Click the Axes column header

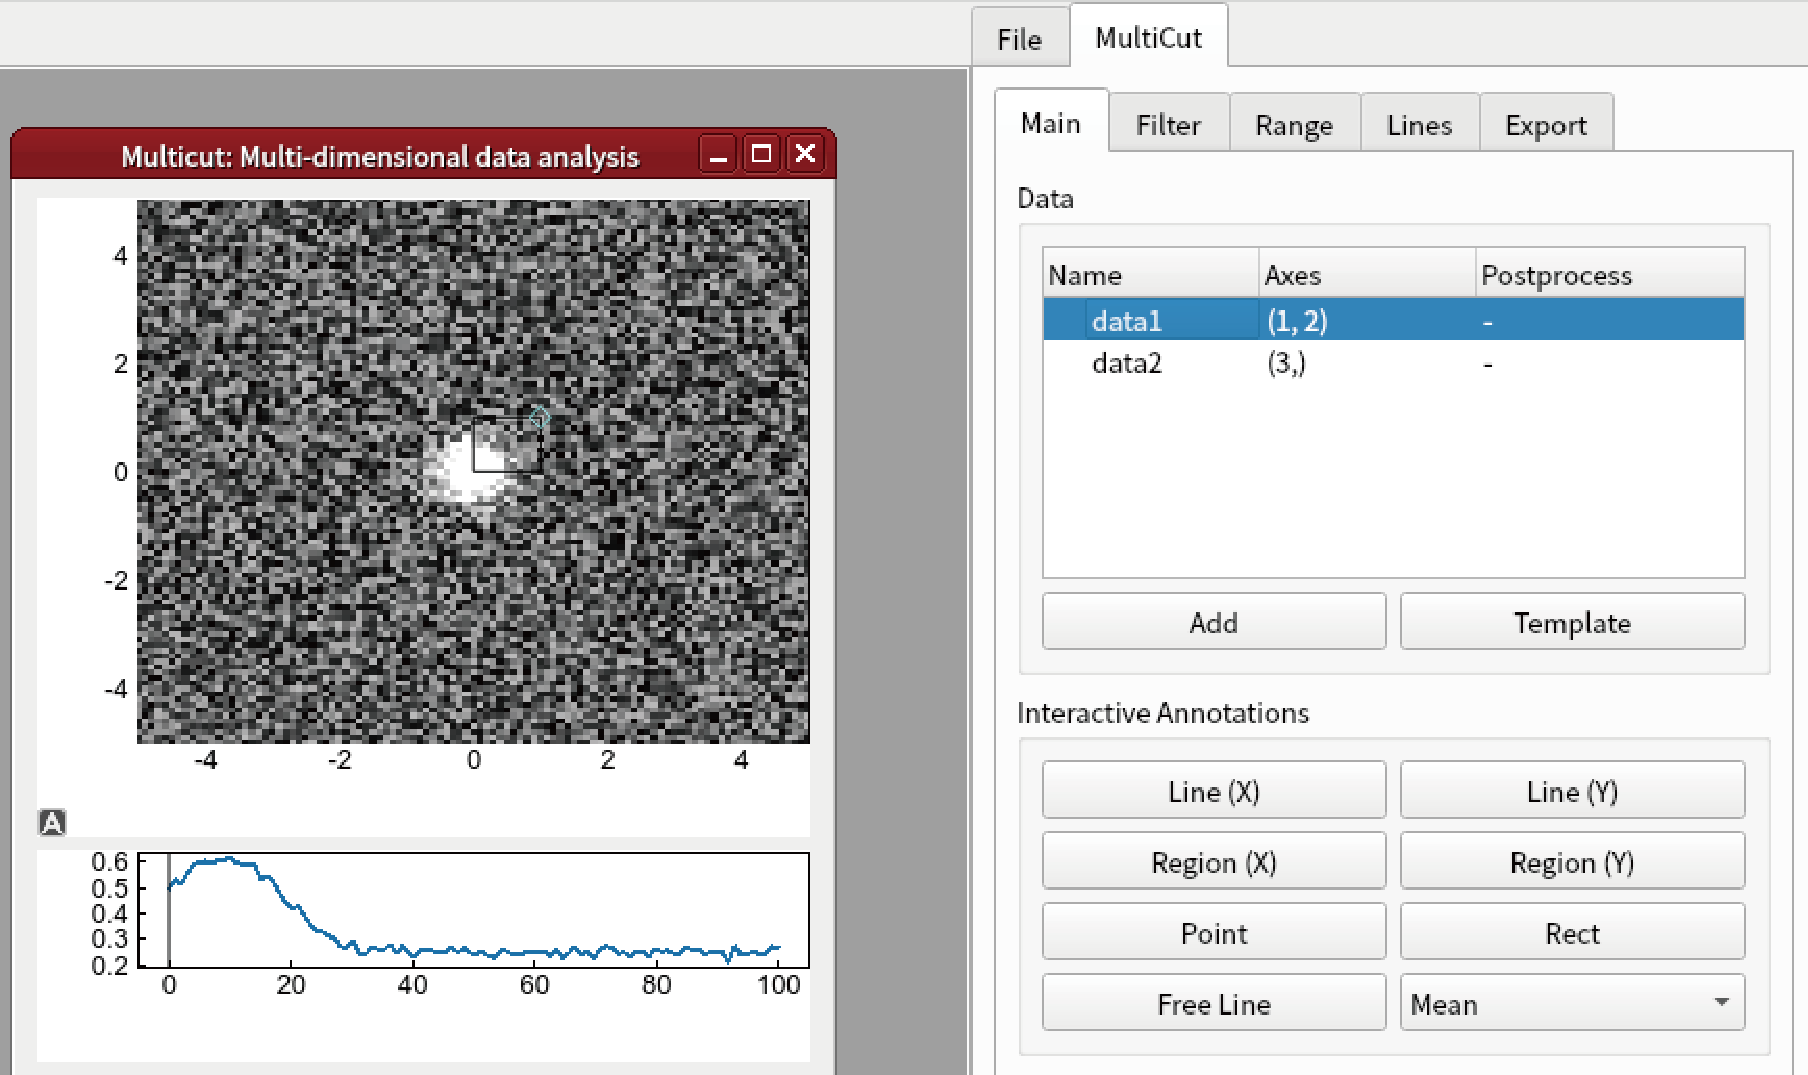1366,275
